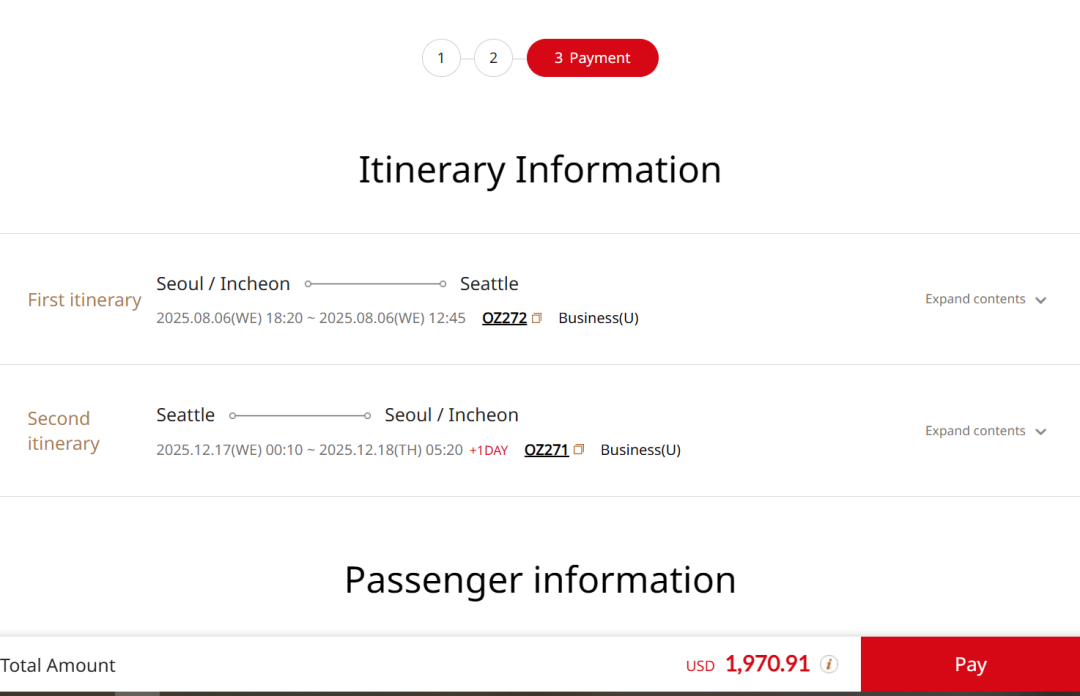
Task: Open the OZ271 flight number link
Action: point(546,450)
